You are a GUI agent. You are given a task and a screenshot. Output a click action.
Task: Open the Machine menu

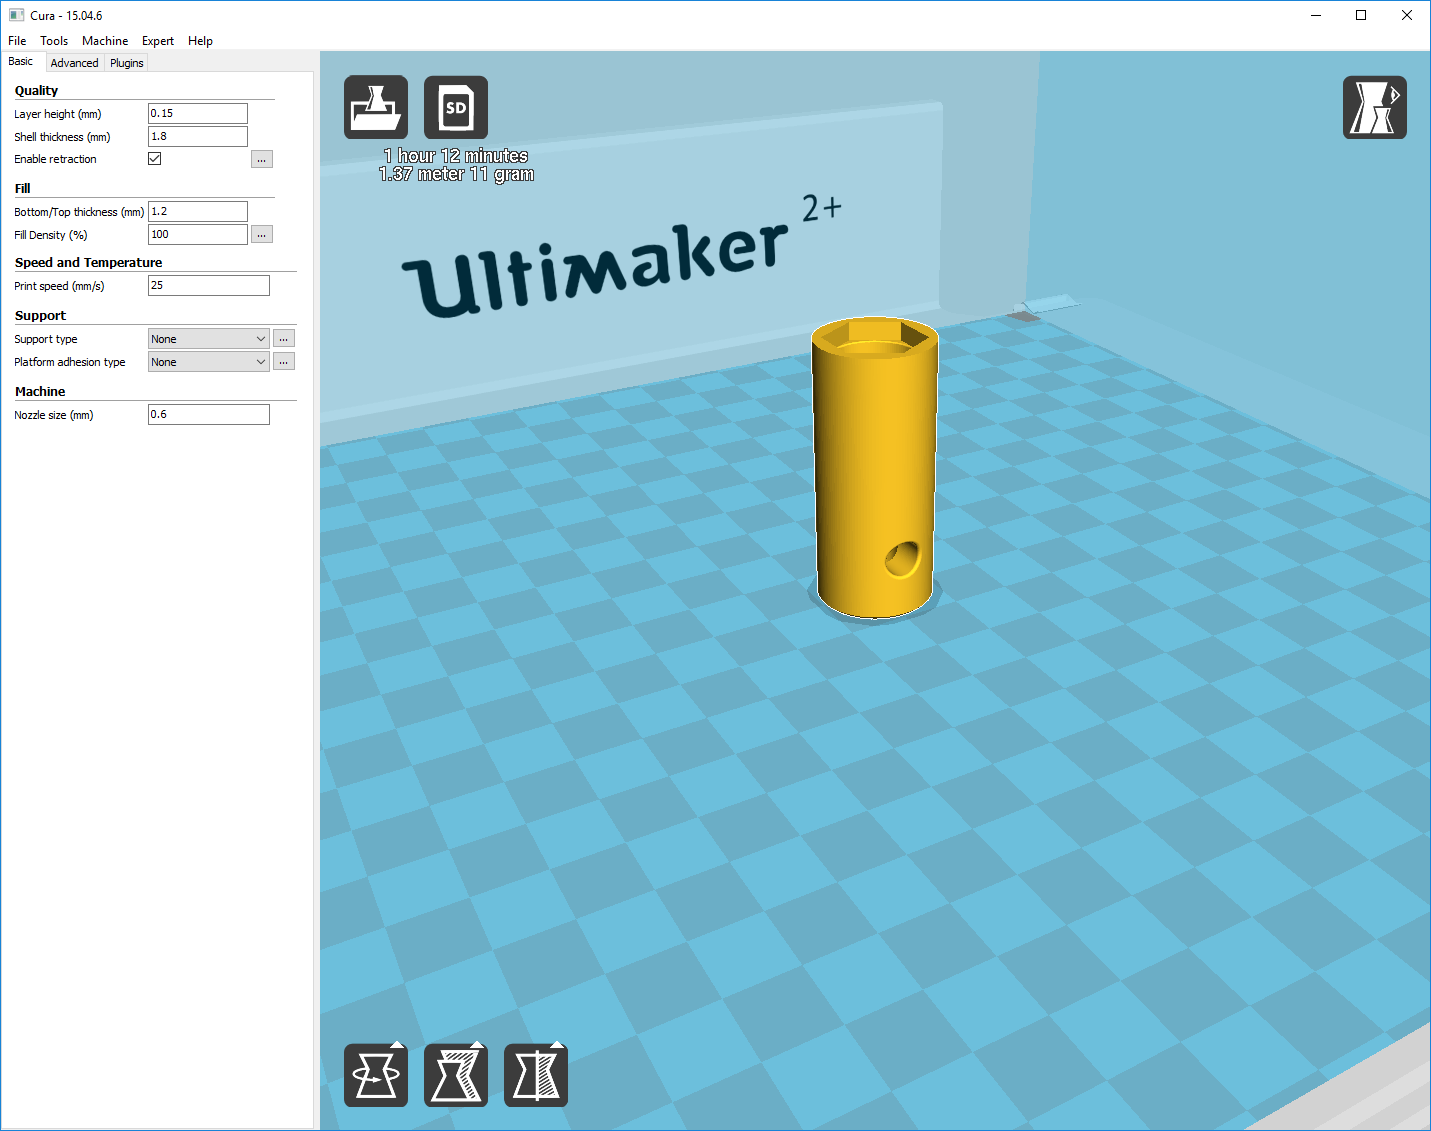click(x=105, y=41)
